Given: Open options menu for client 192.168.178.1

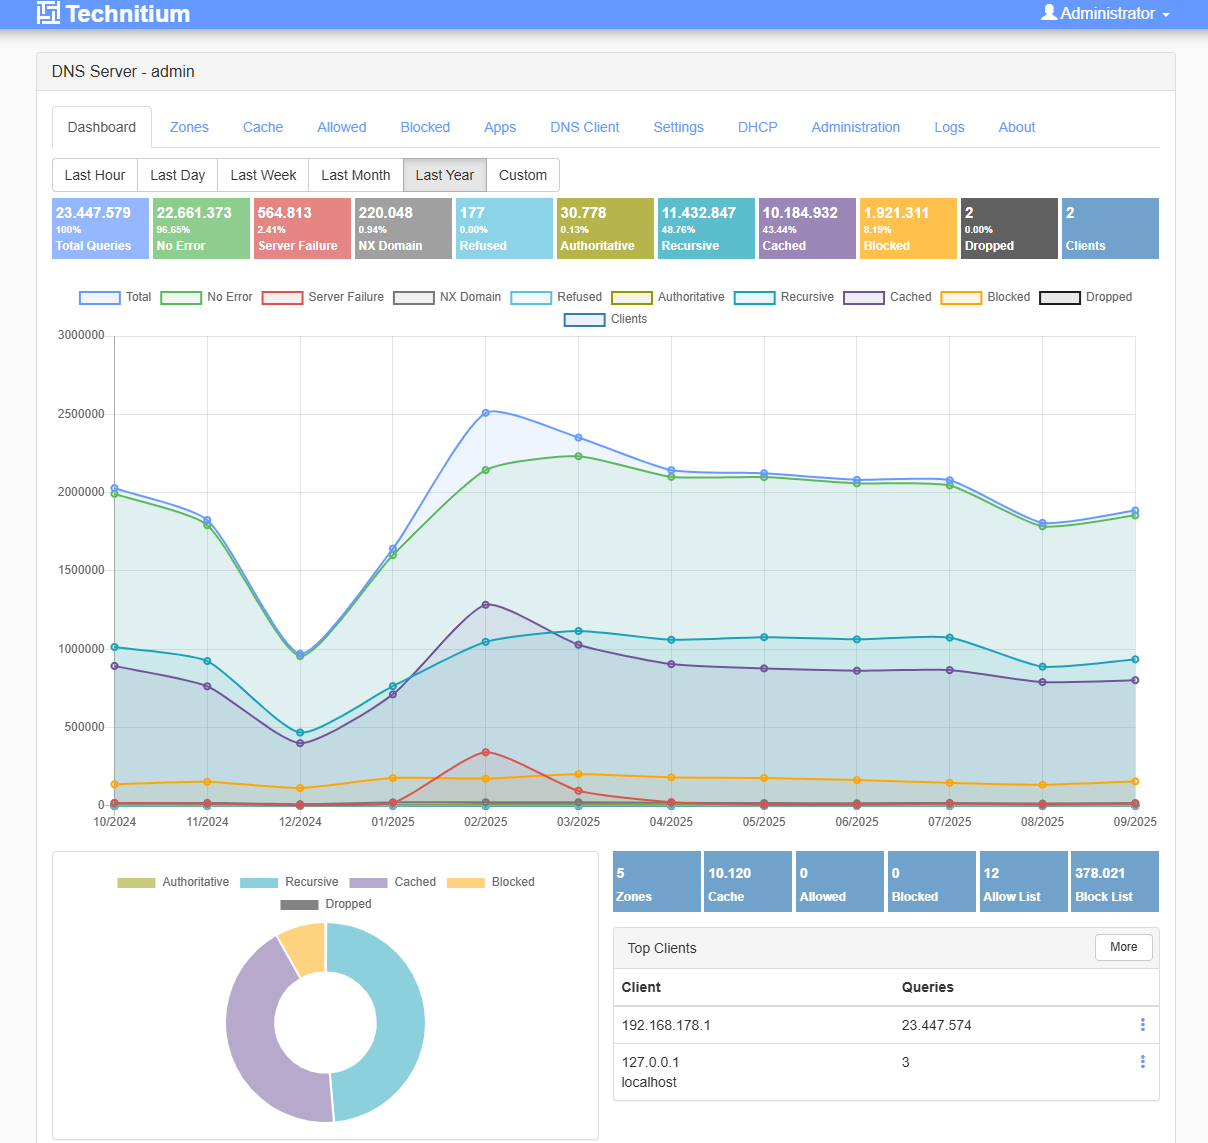Looking at the screenshot, I should pos(1142,1025).
